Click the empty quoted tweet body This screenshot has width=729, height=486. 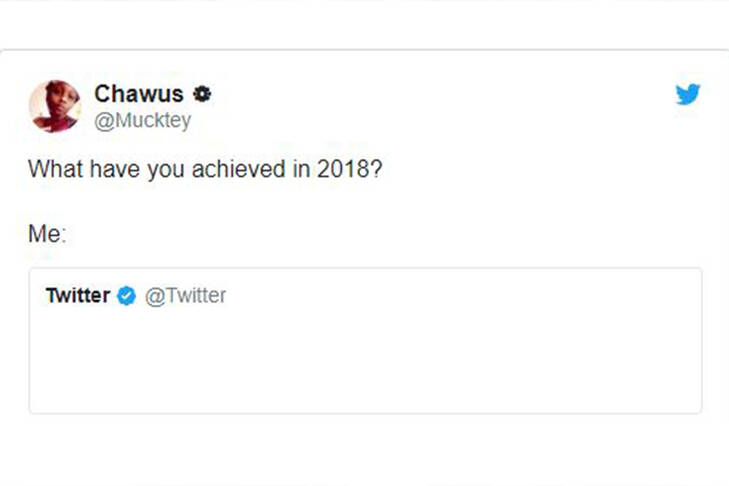click(365, 360)
